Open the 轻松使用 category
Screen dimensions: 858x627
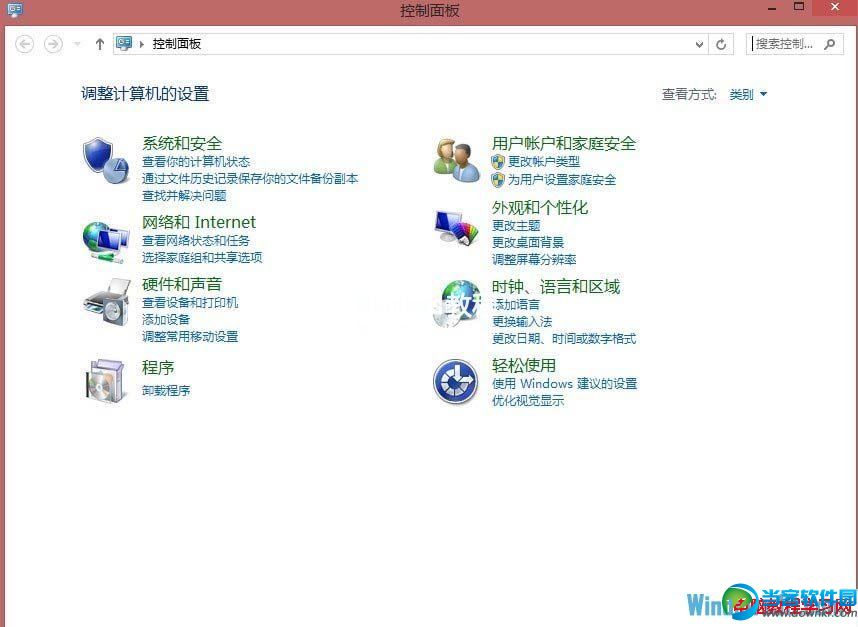coord(524,365)
